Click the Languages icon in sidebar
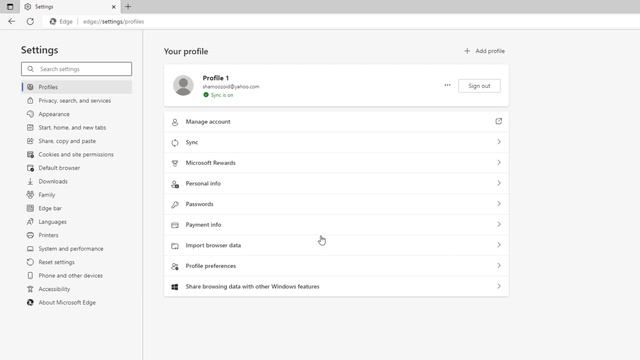The height and width of the screenshot is (360, 640). click(30, 222)
